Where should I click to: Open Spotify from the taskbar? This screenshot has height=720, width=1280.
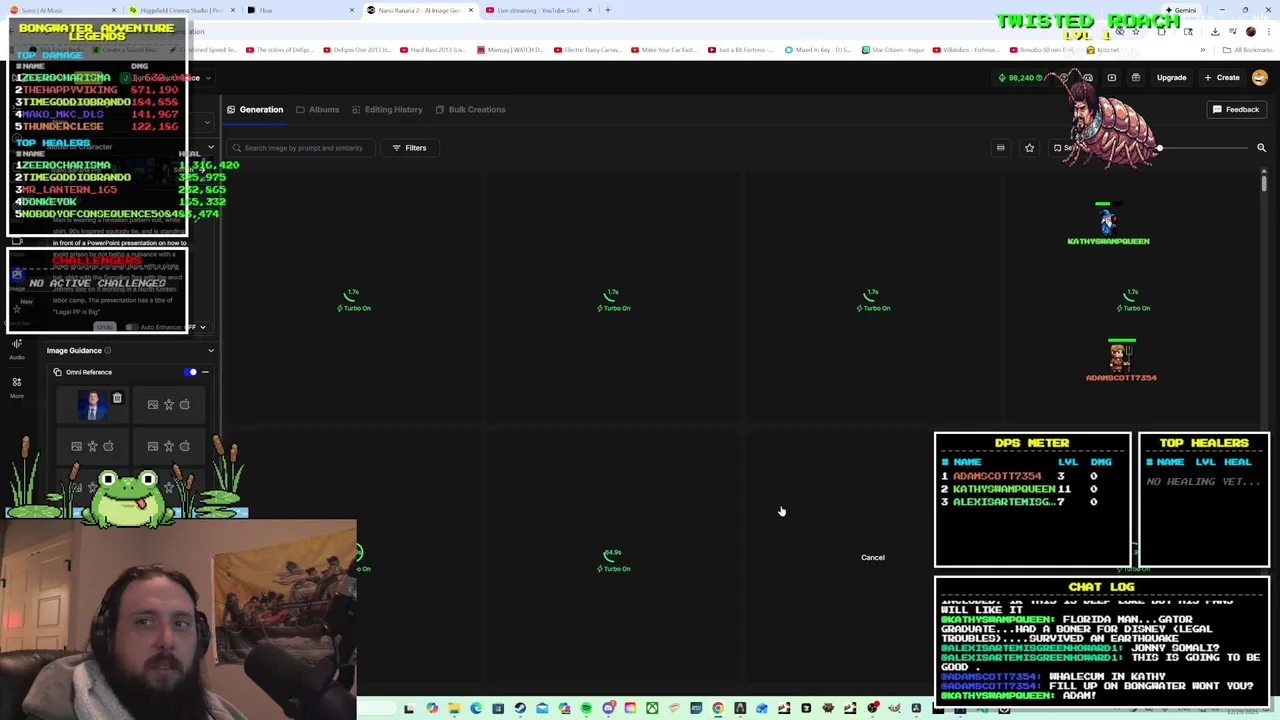(586, 709)
